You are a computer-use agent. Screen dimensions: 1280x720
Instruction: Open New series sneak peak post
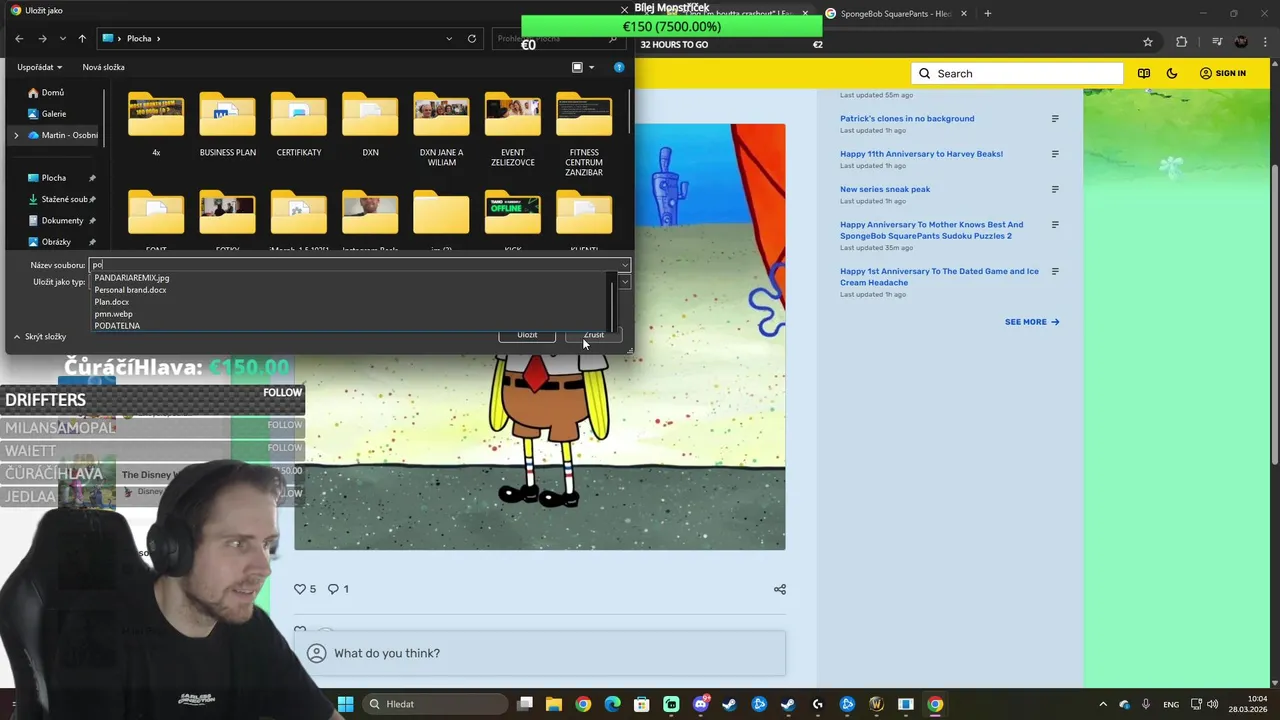(x=885, y=189)
